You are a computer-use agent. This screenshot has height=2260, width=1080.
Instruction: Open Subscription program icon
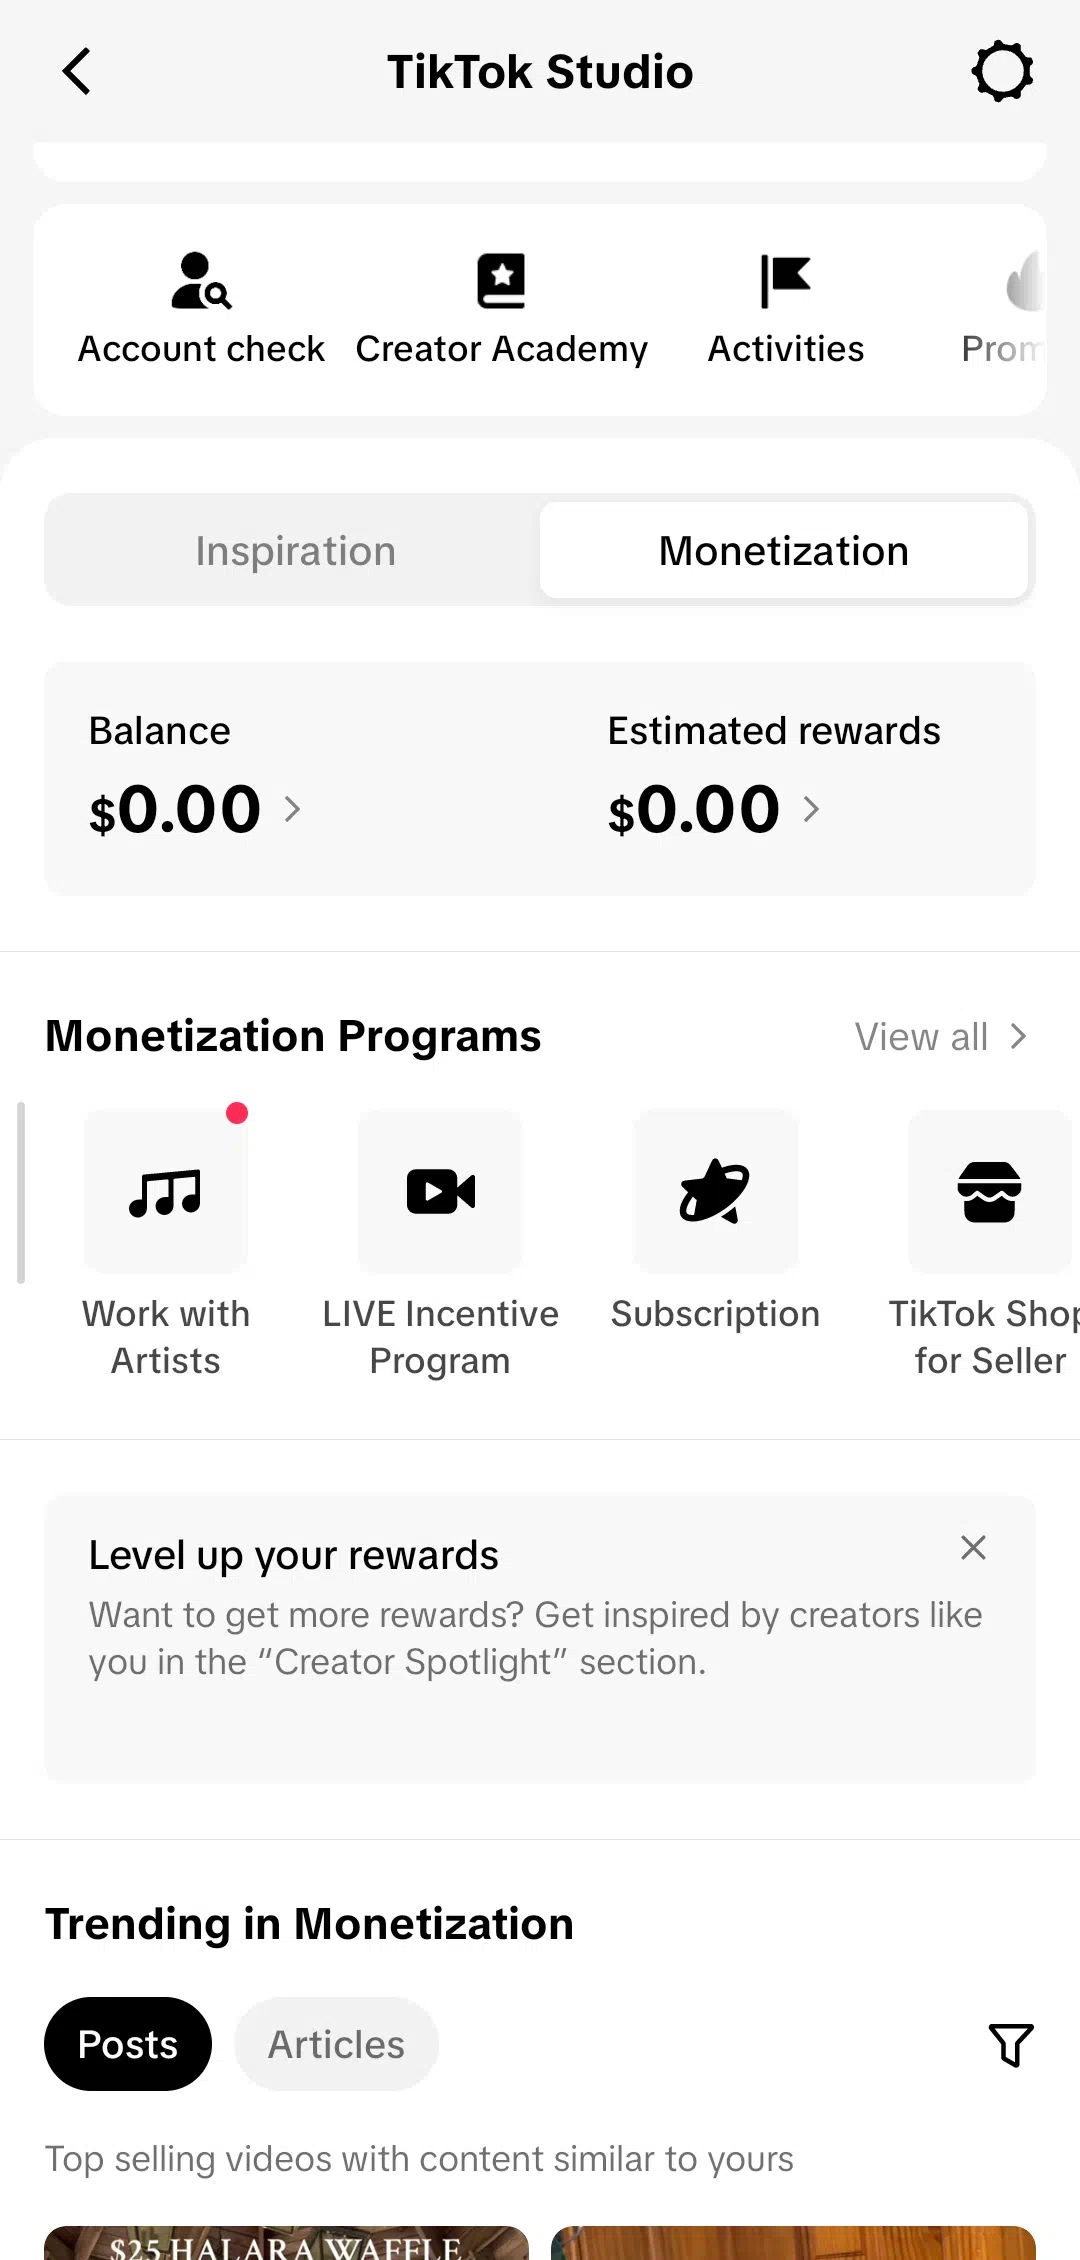coord(715,1192)
